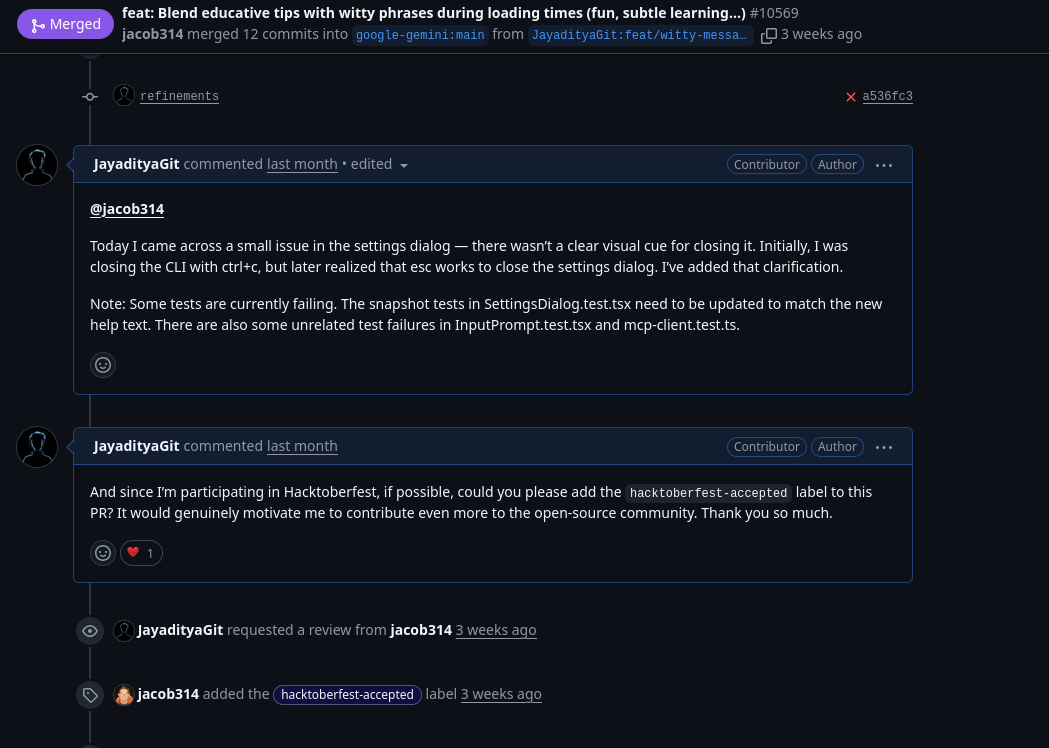Image resolution: width=1049 pixels, height=748 pixels.
Task: Copy the head branch name icon
Action: coord(769,35)
